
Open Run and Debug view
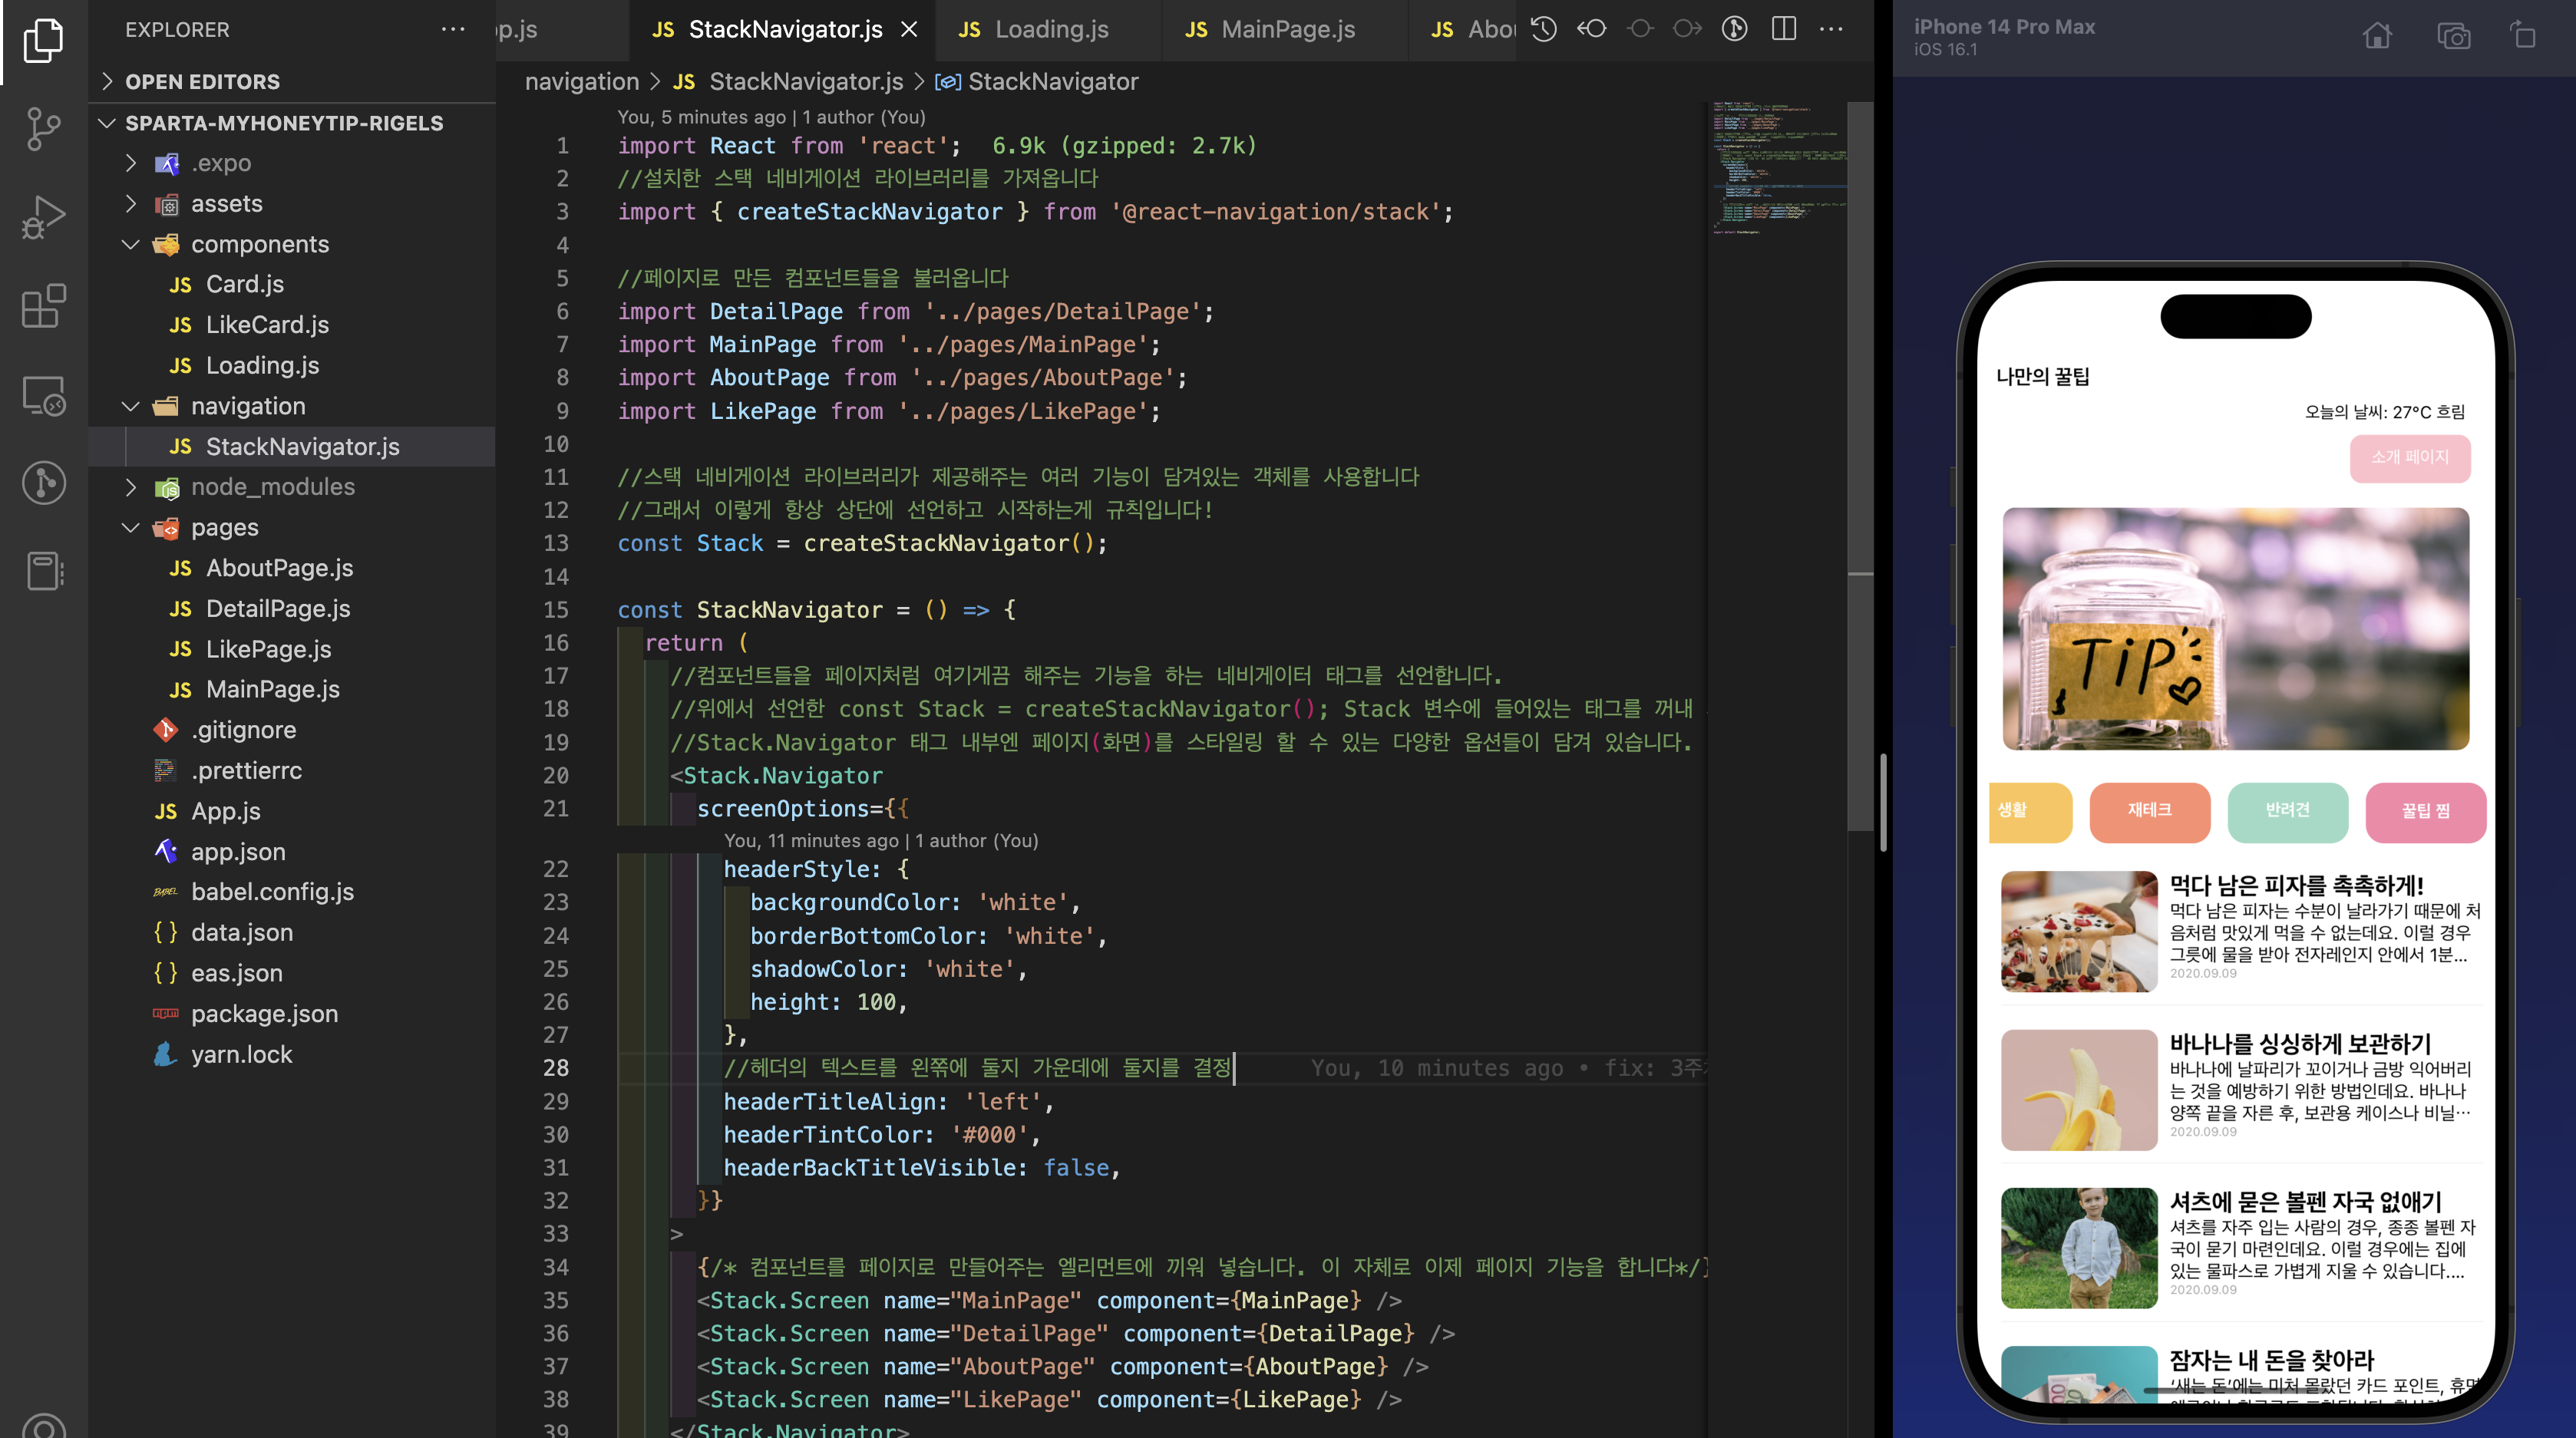[x=43, y=217]
